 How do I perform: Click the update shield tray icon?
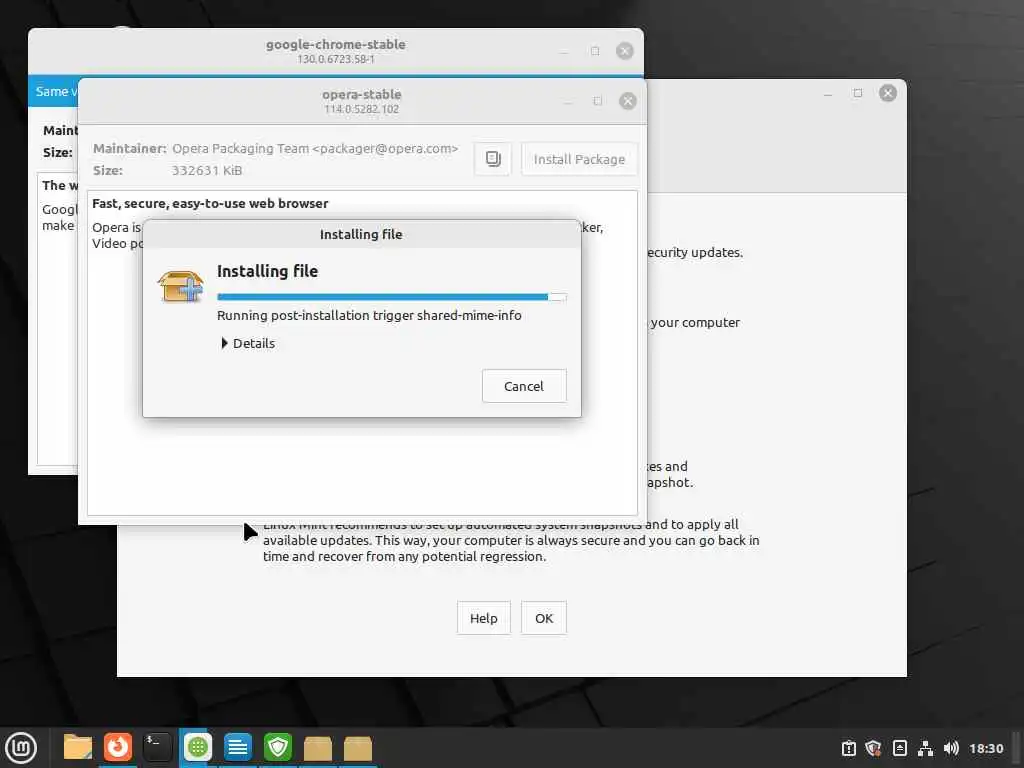pos(873,748)
